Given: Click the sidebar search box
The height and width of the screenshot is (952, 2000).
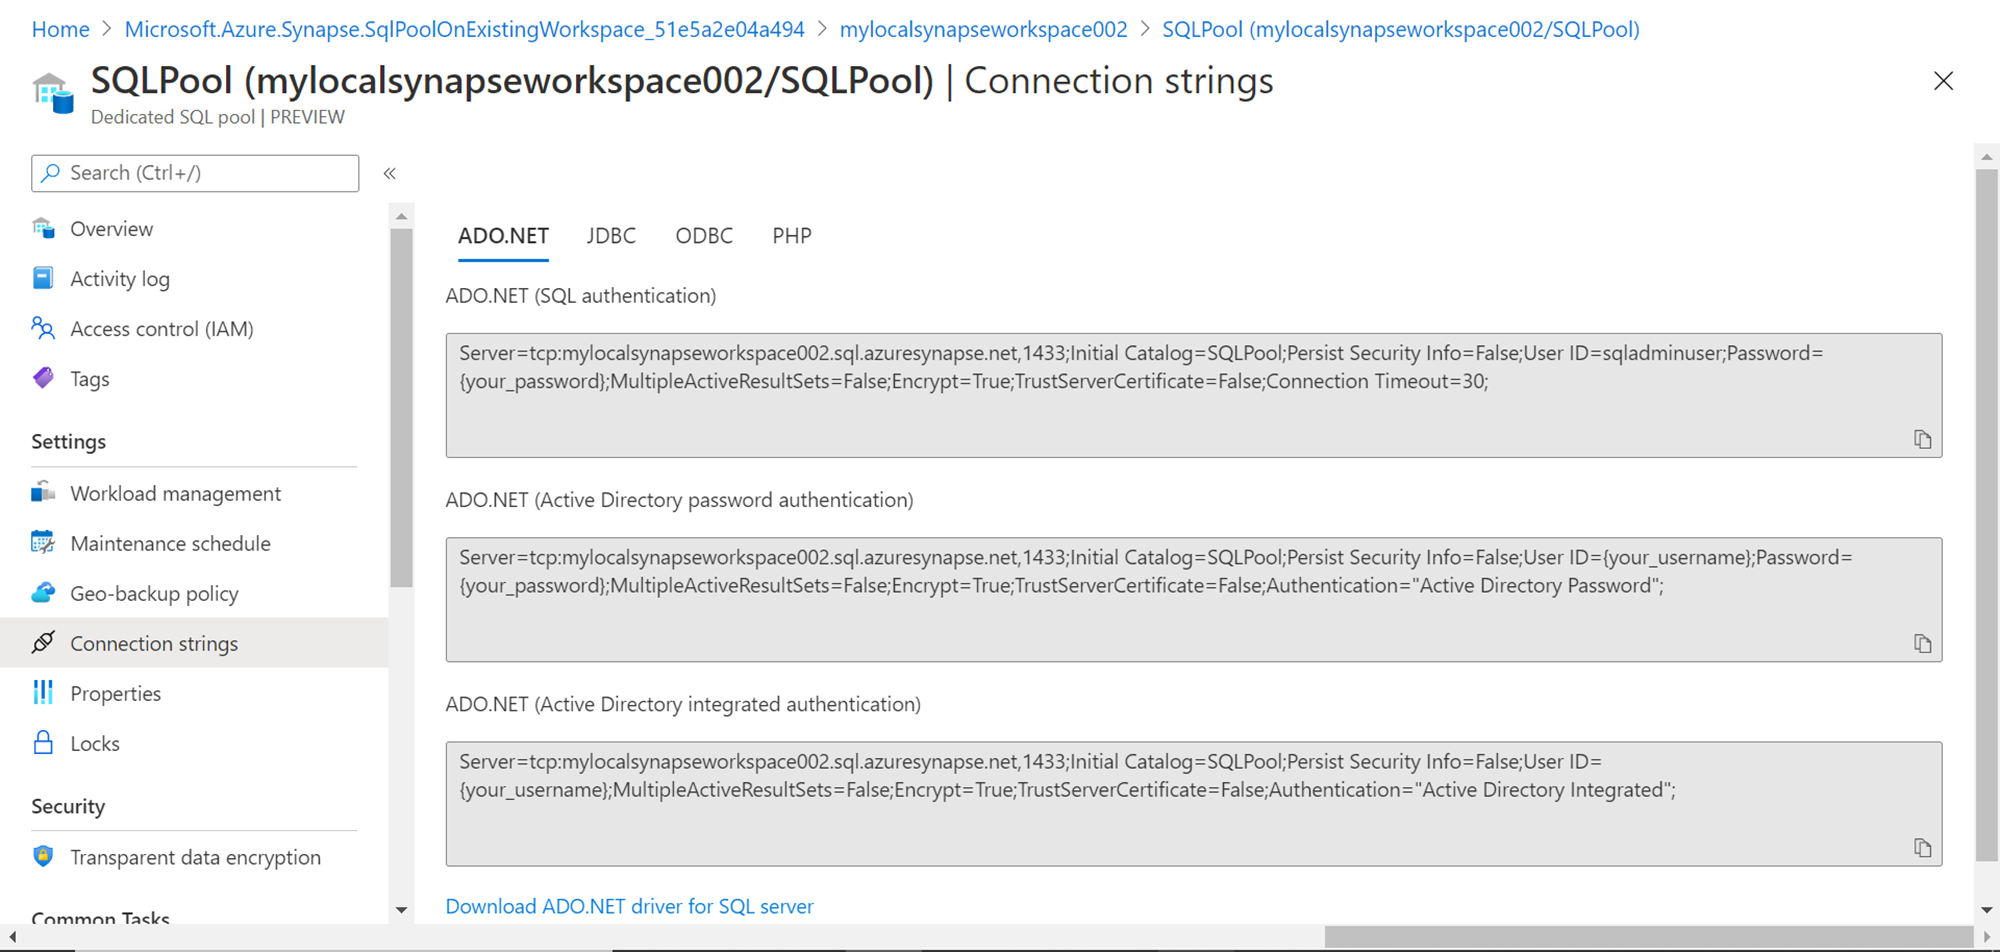Looking at the screenshot, I should click(x=195, y=173).
